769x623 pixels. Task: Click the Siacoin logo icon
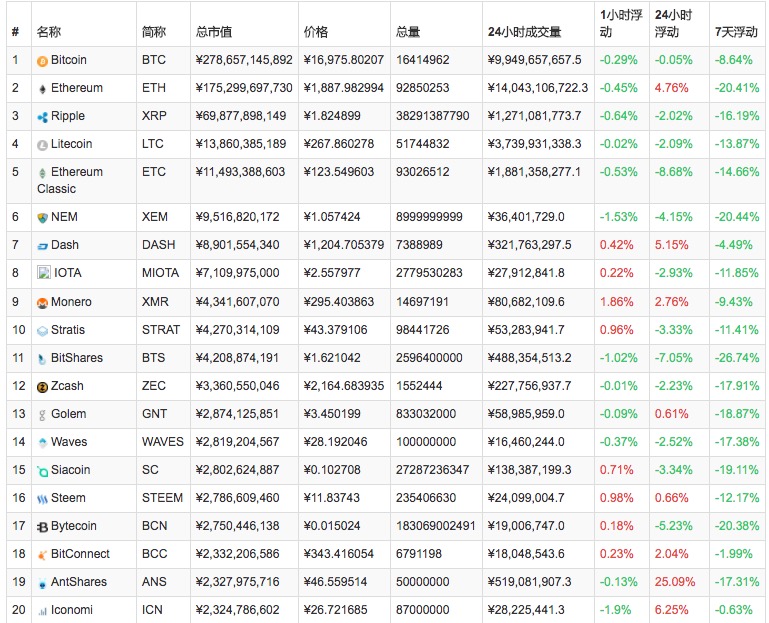click(x=42, y=470)
